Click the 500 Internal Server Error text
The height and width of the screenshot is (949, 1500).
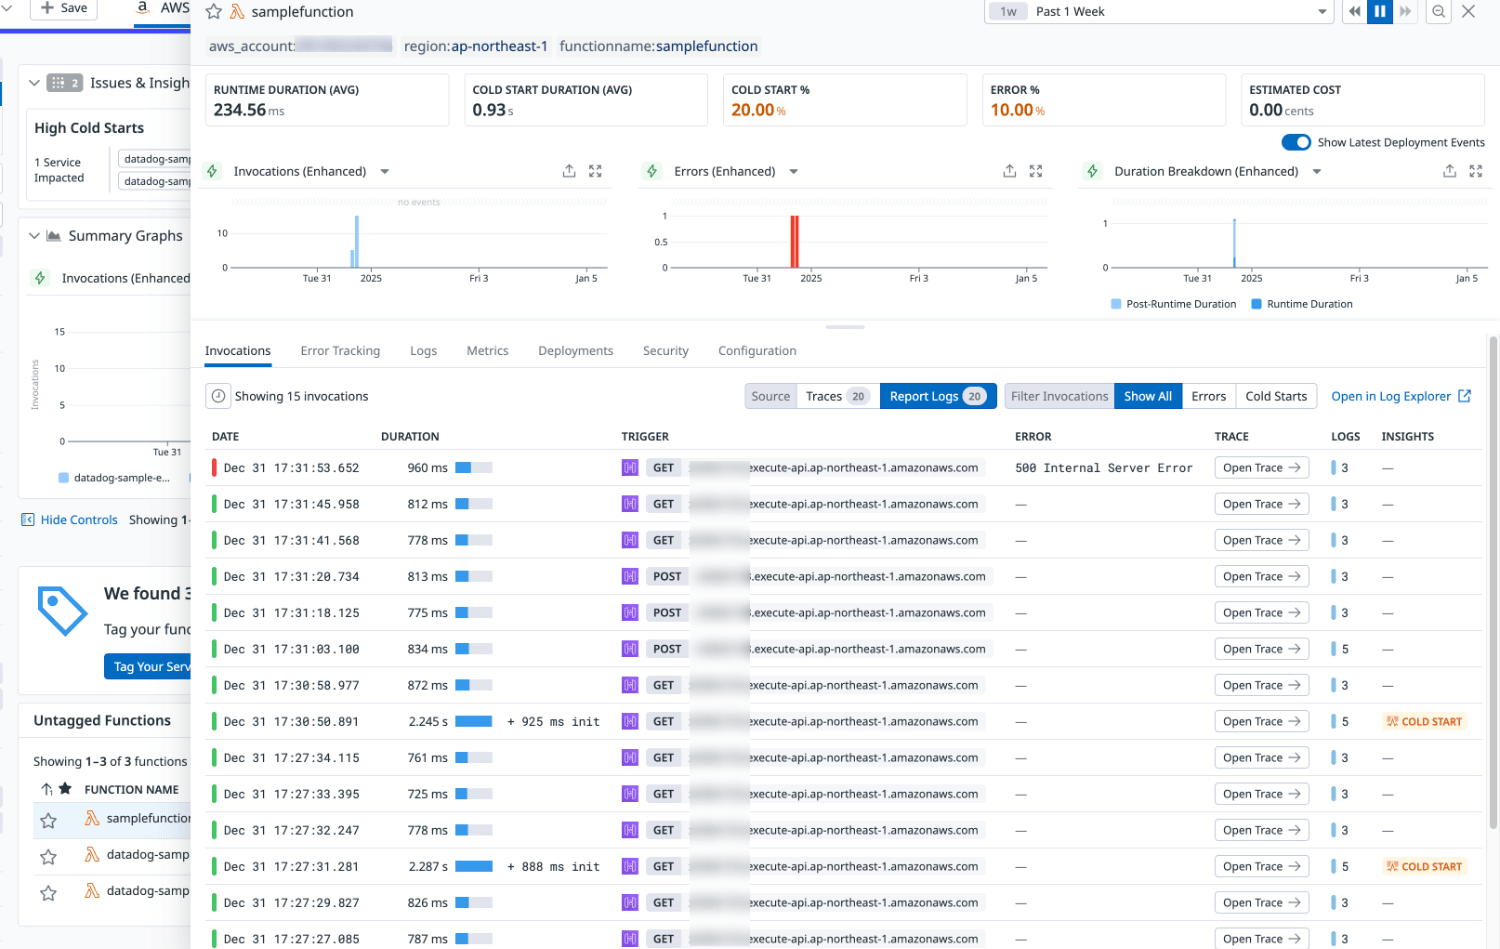[x=1104, y=467]
